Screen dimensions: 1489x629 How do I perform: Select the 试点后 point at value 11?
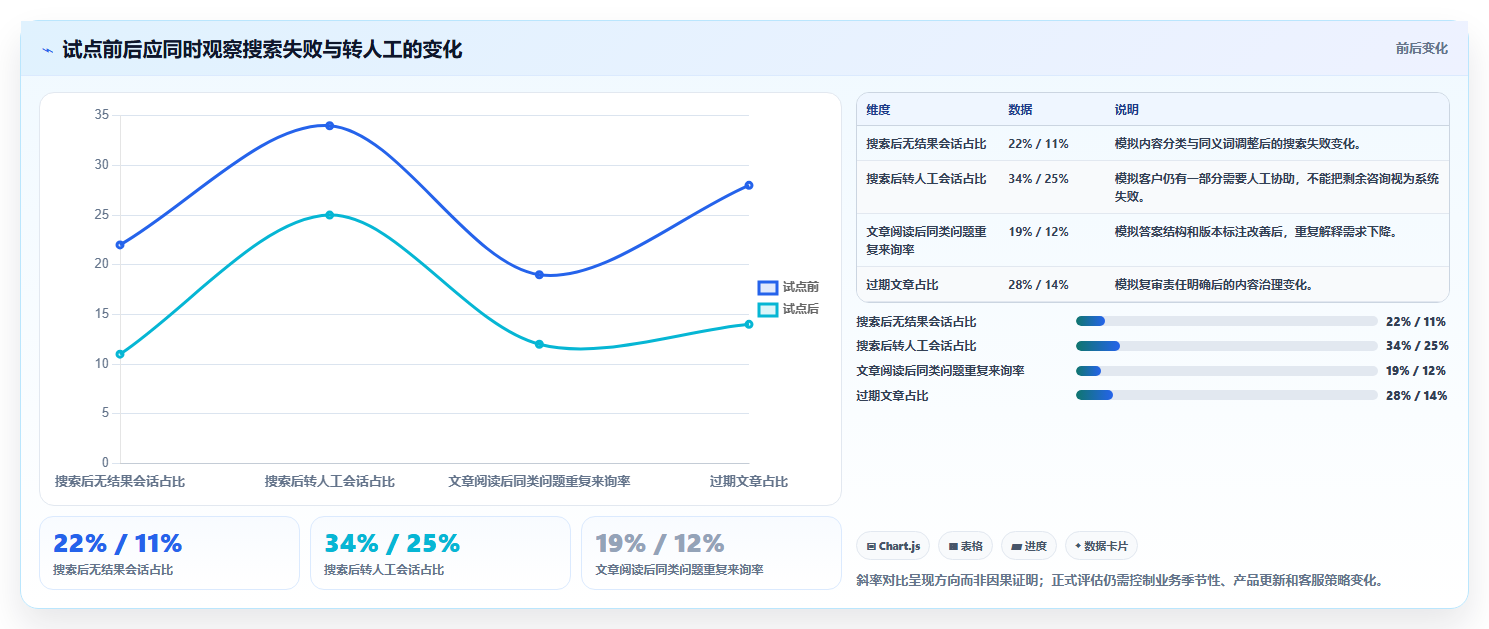pyautogui.click(x=120, y=354)
